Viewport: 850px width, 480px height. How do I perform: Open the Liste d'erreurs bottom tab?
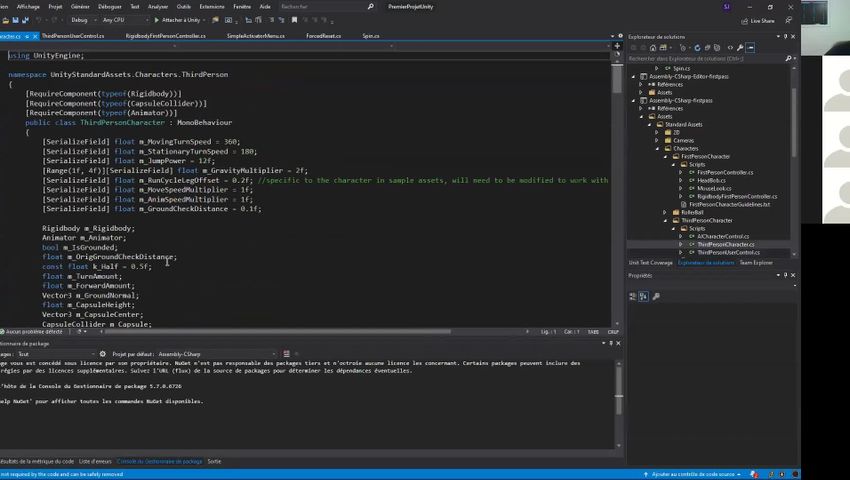pyautogui.click(x=95, y=461)
